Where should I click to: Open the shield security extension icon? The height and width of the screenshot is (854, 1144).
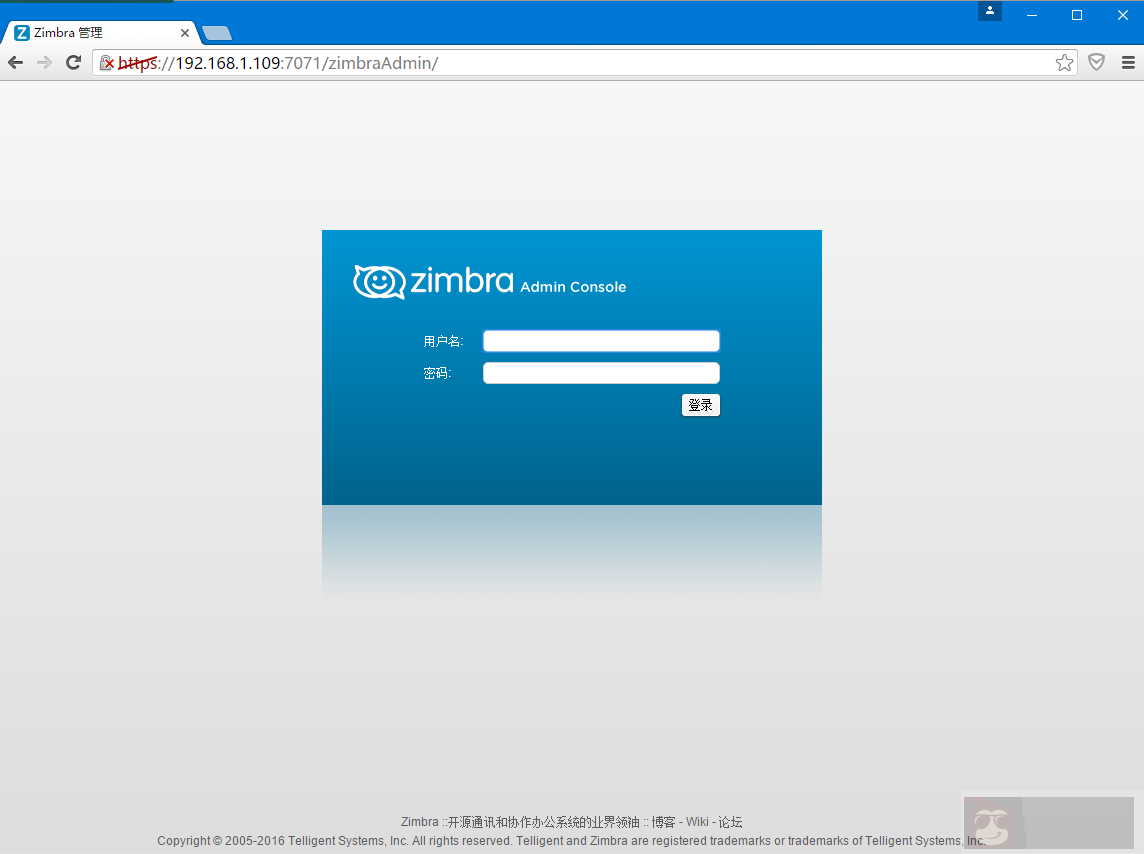pyautogui.click(x=1095, y=62)
